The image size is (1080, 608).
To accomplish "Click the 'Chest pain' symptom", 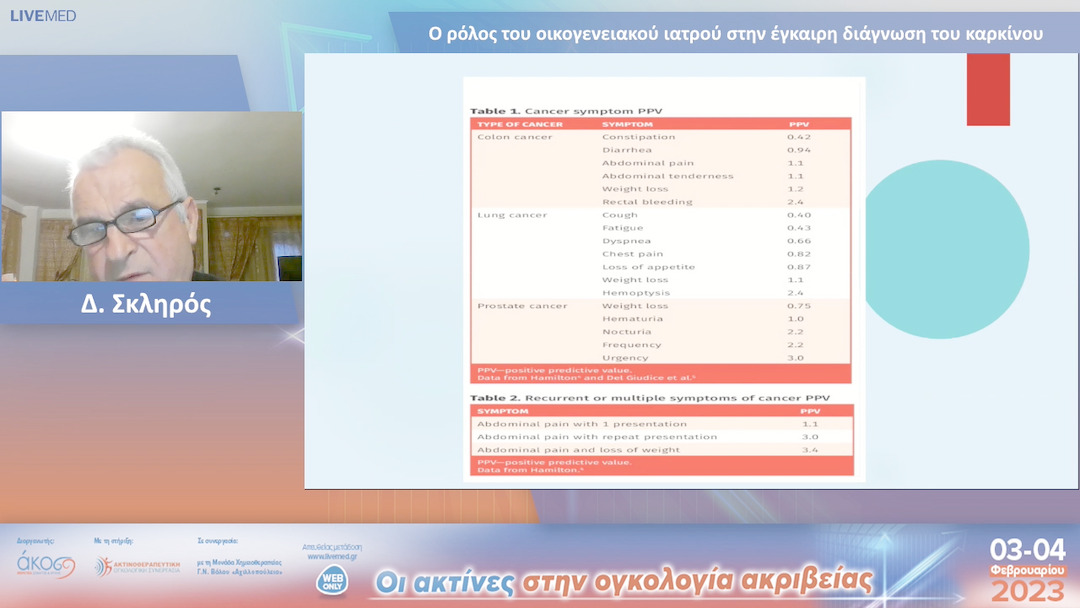I will click(632, 254).
